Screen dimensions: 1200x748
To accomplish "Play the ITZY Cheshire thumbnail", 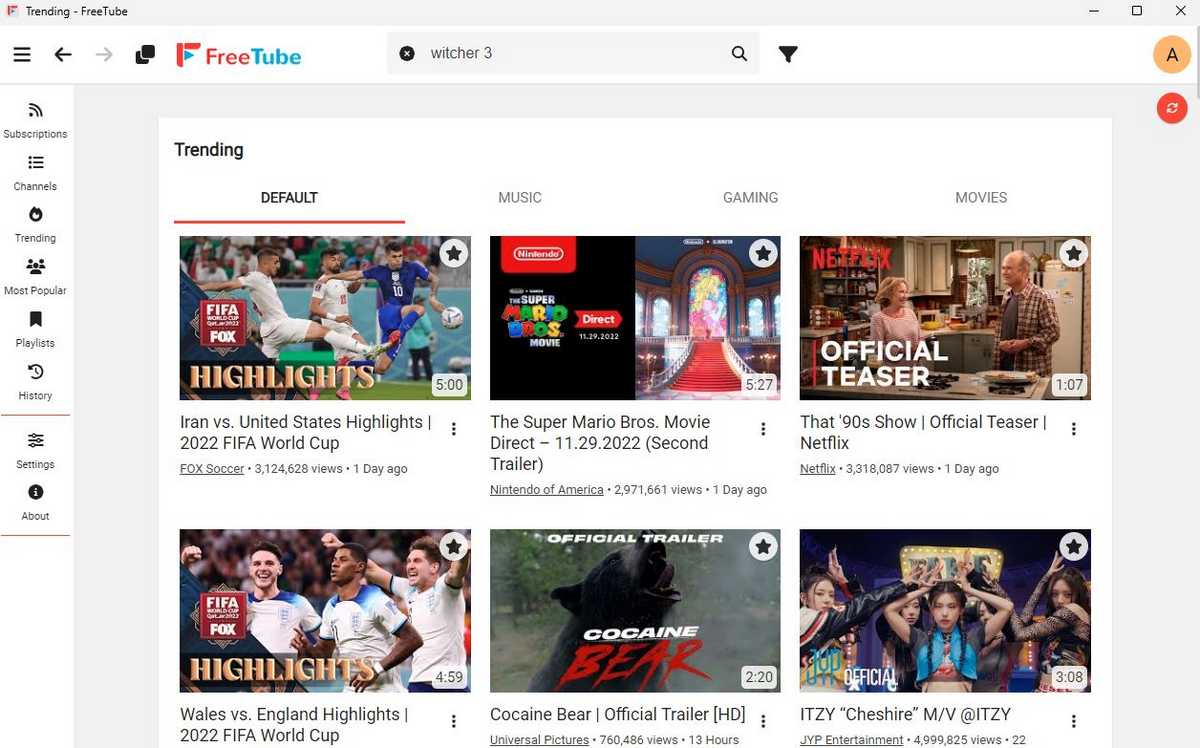I will coord(945,611).
